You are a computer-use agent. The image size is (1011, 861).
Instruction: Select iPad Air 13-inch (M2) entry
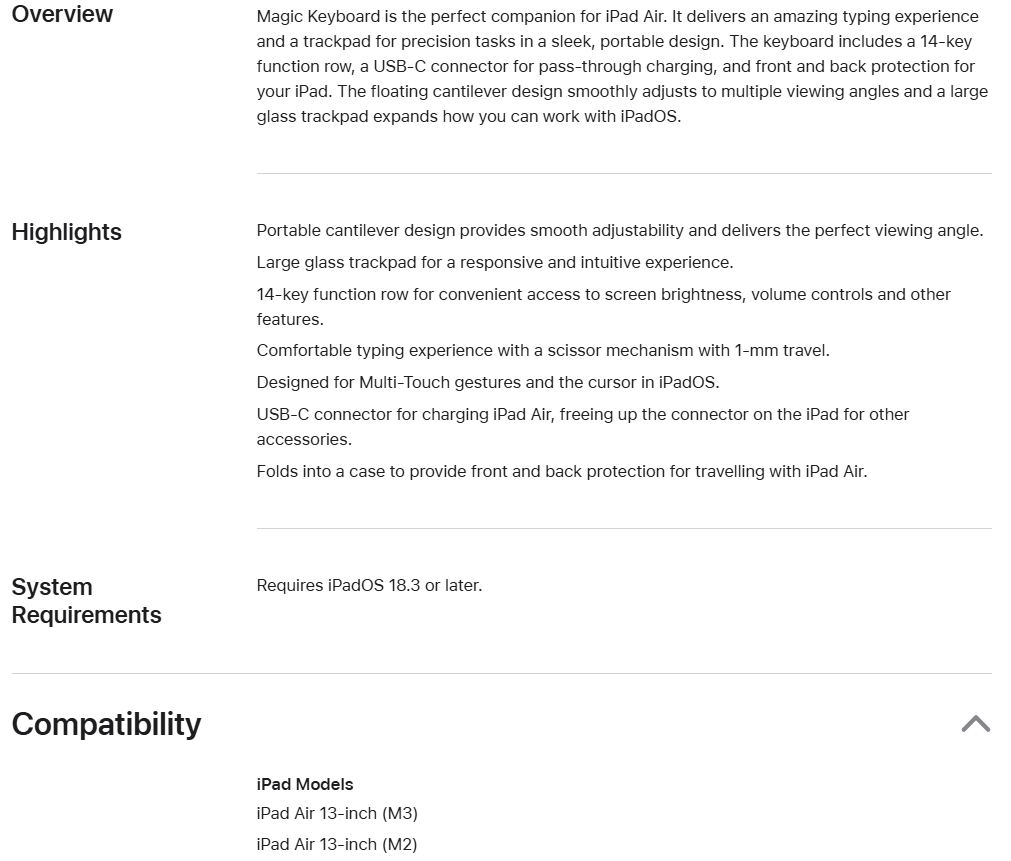(336, 845)
